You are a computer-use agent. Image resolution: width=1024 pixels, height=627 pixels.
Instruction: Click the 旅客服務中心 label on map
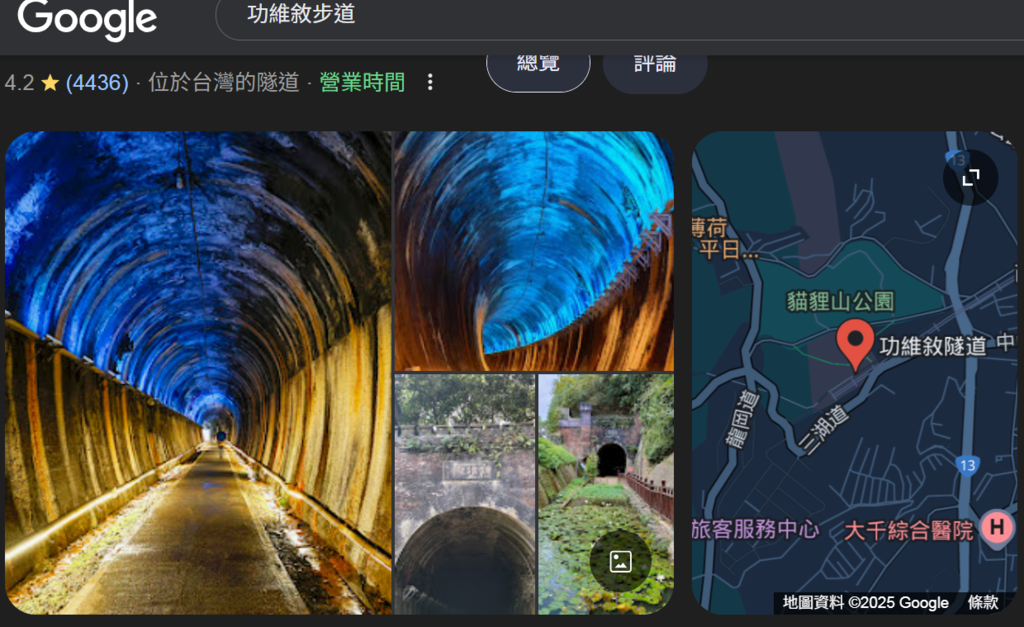coord(756,529)
